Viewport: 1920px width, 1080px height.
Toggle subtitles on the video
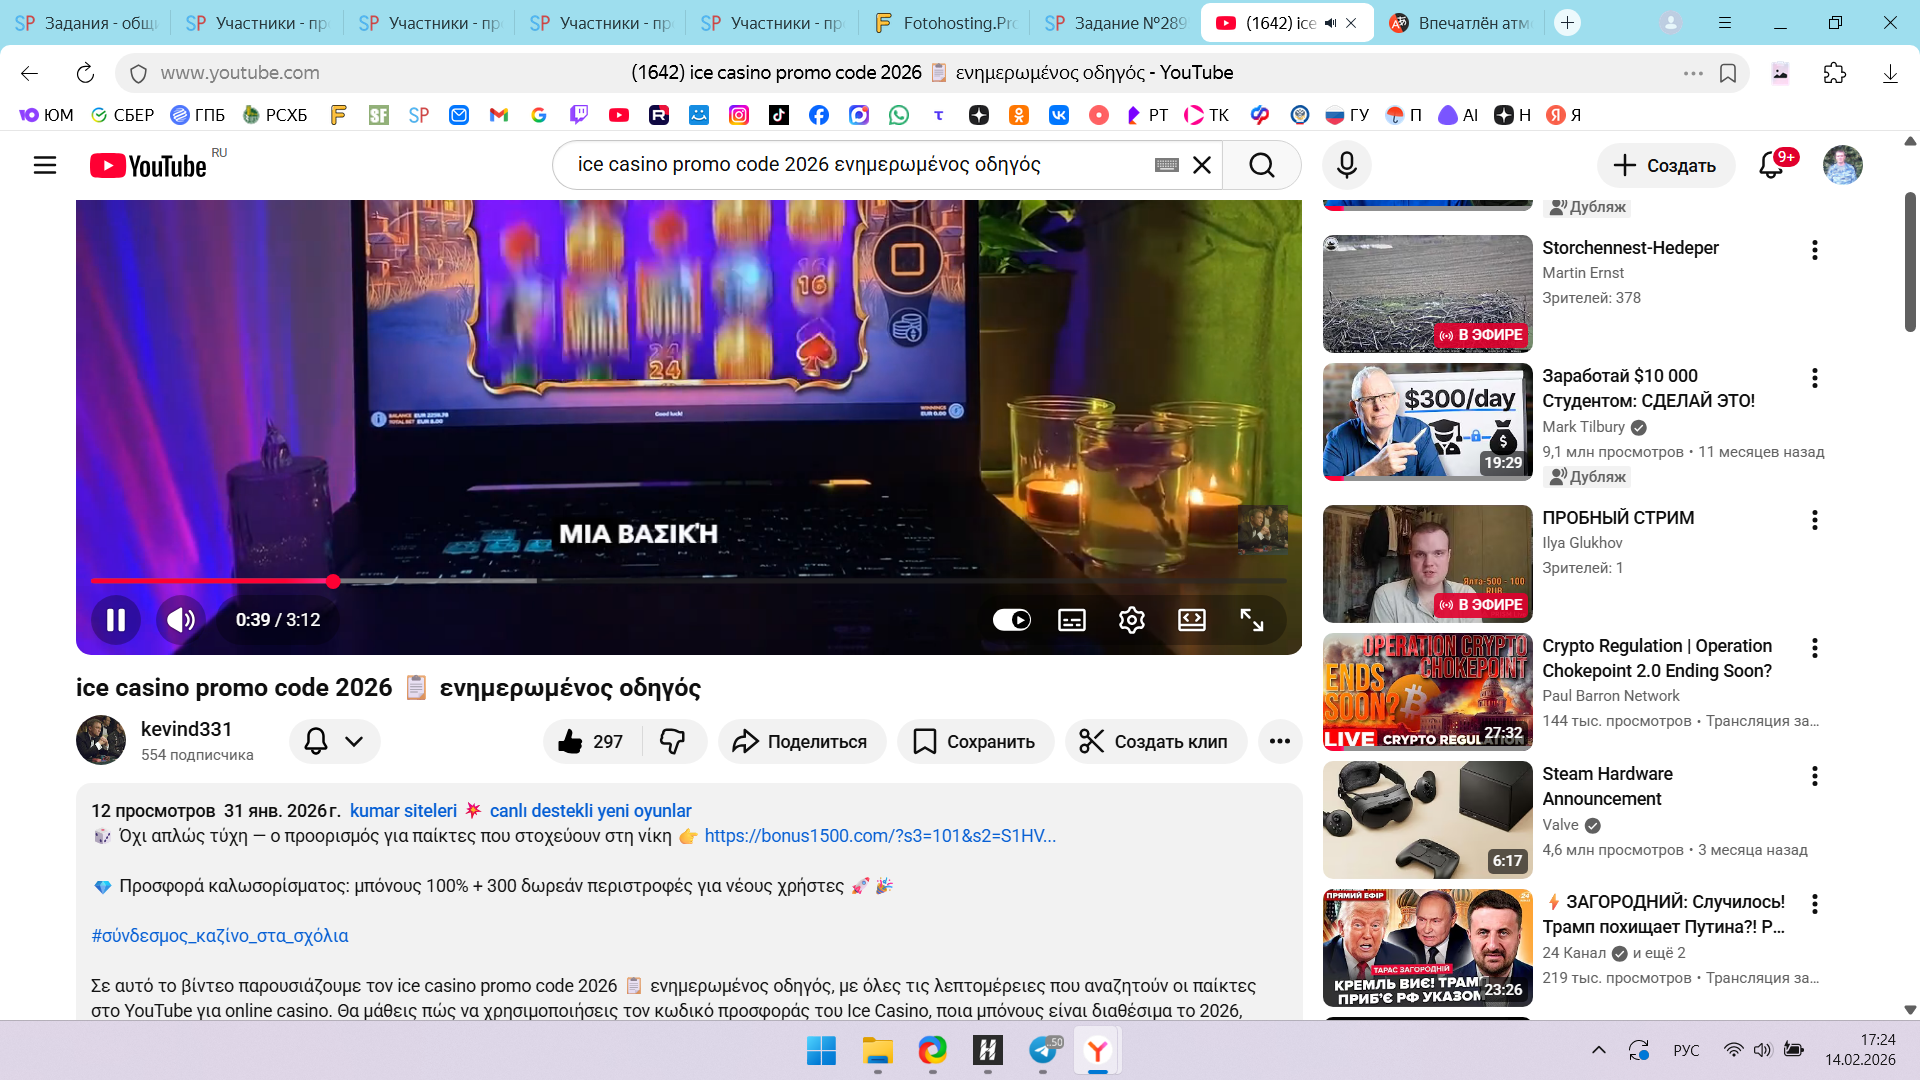click(1071, 620)
